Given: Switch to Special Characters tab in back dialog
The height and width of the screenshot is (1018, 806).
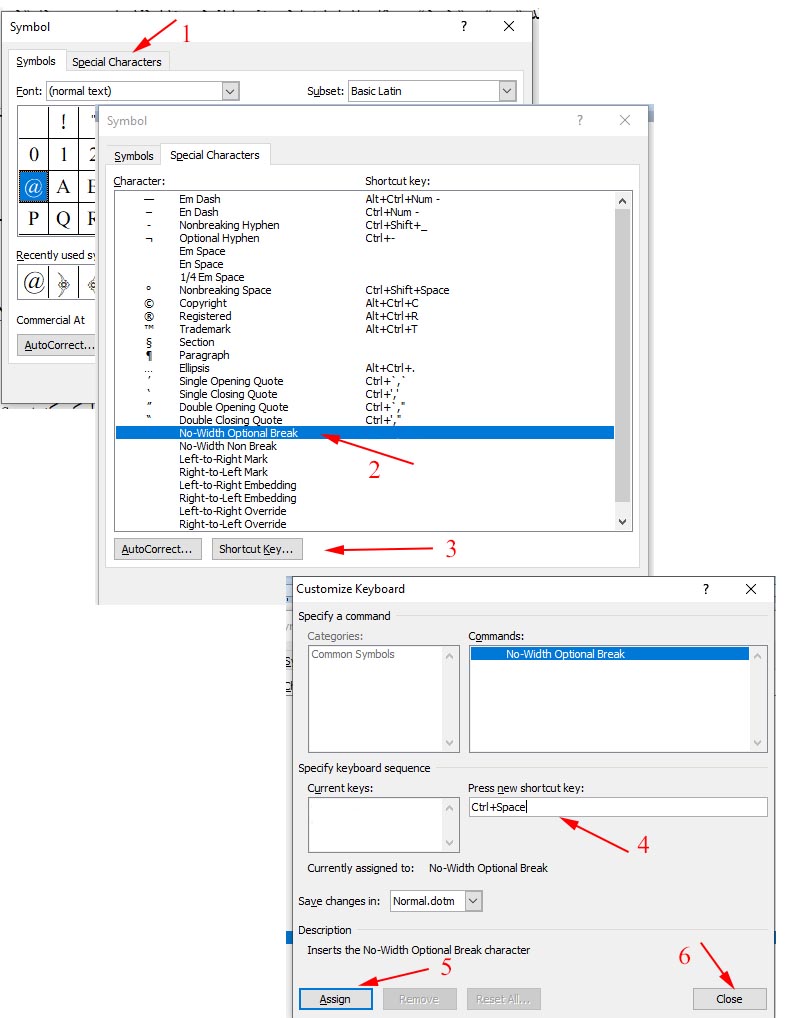Looking at the screenshot, I should (116, 62).
